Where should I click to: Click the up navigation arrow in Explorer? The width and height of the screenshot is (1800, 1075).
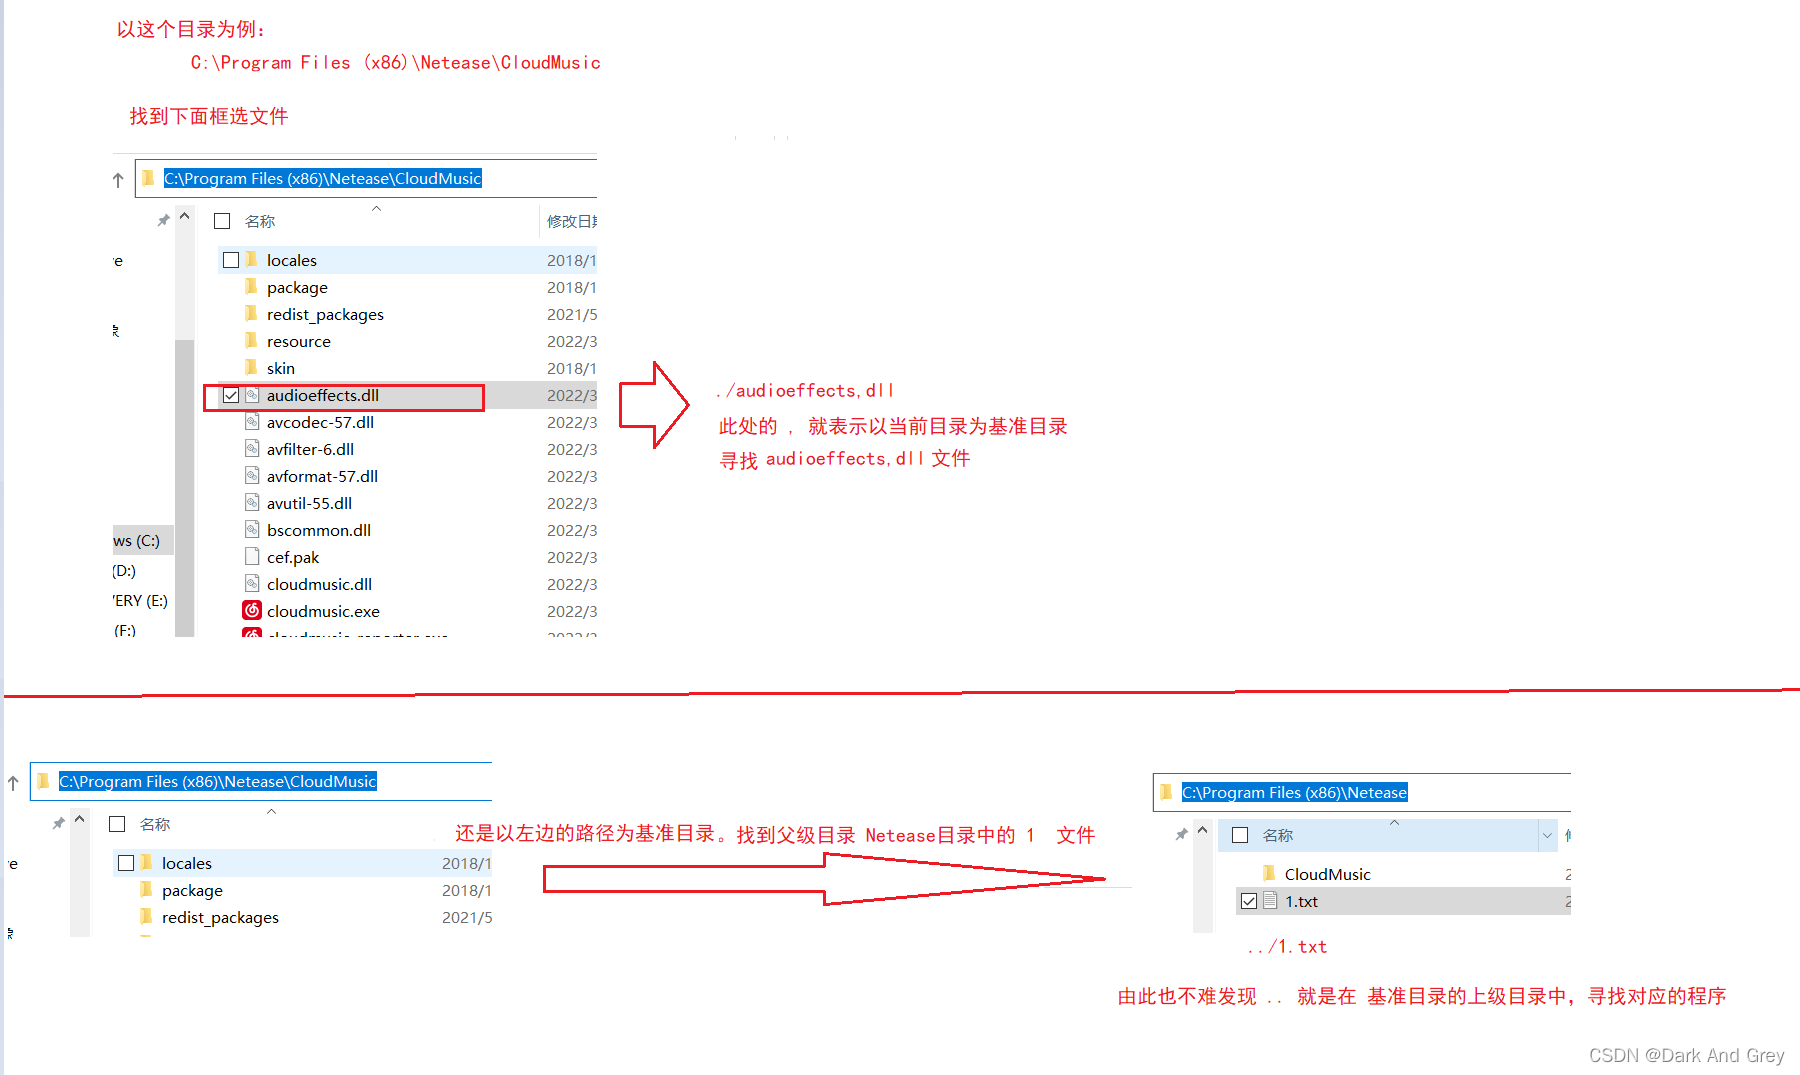tap(117, 179)
